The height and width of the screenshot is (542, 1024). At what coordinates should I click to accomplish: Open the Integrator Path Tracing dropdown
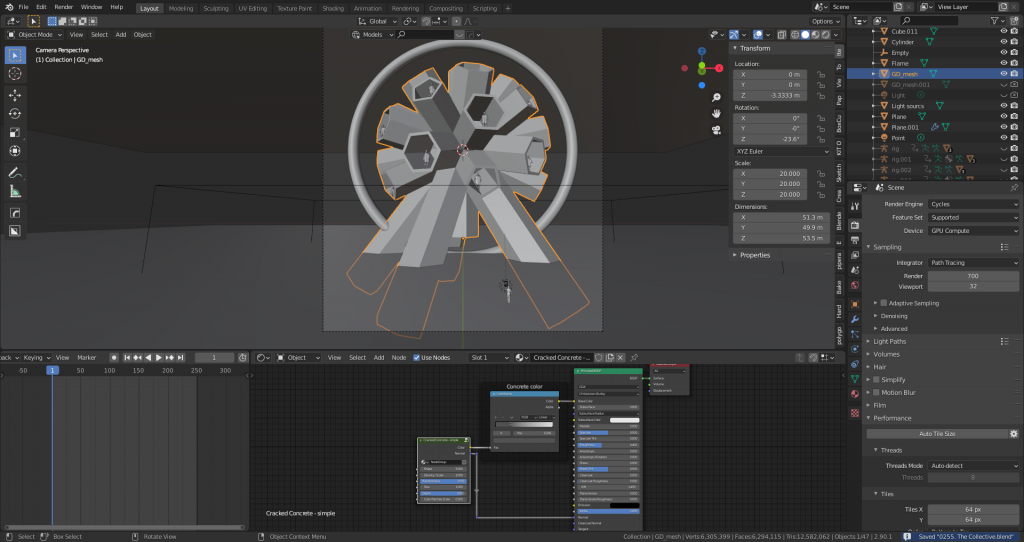pos(973,263)
